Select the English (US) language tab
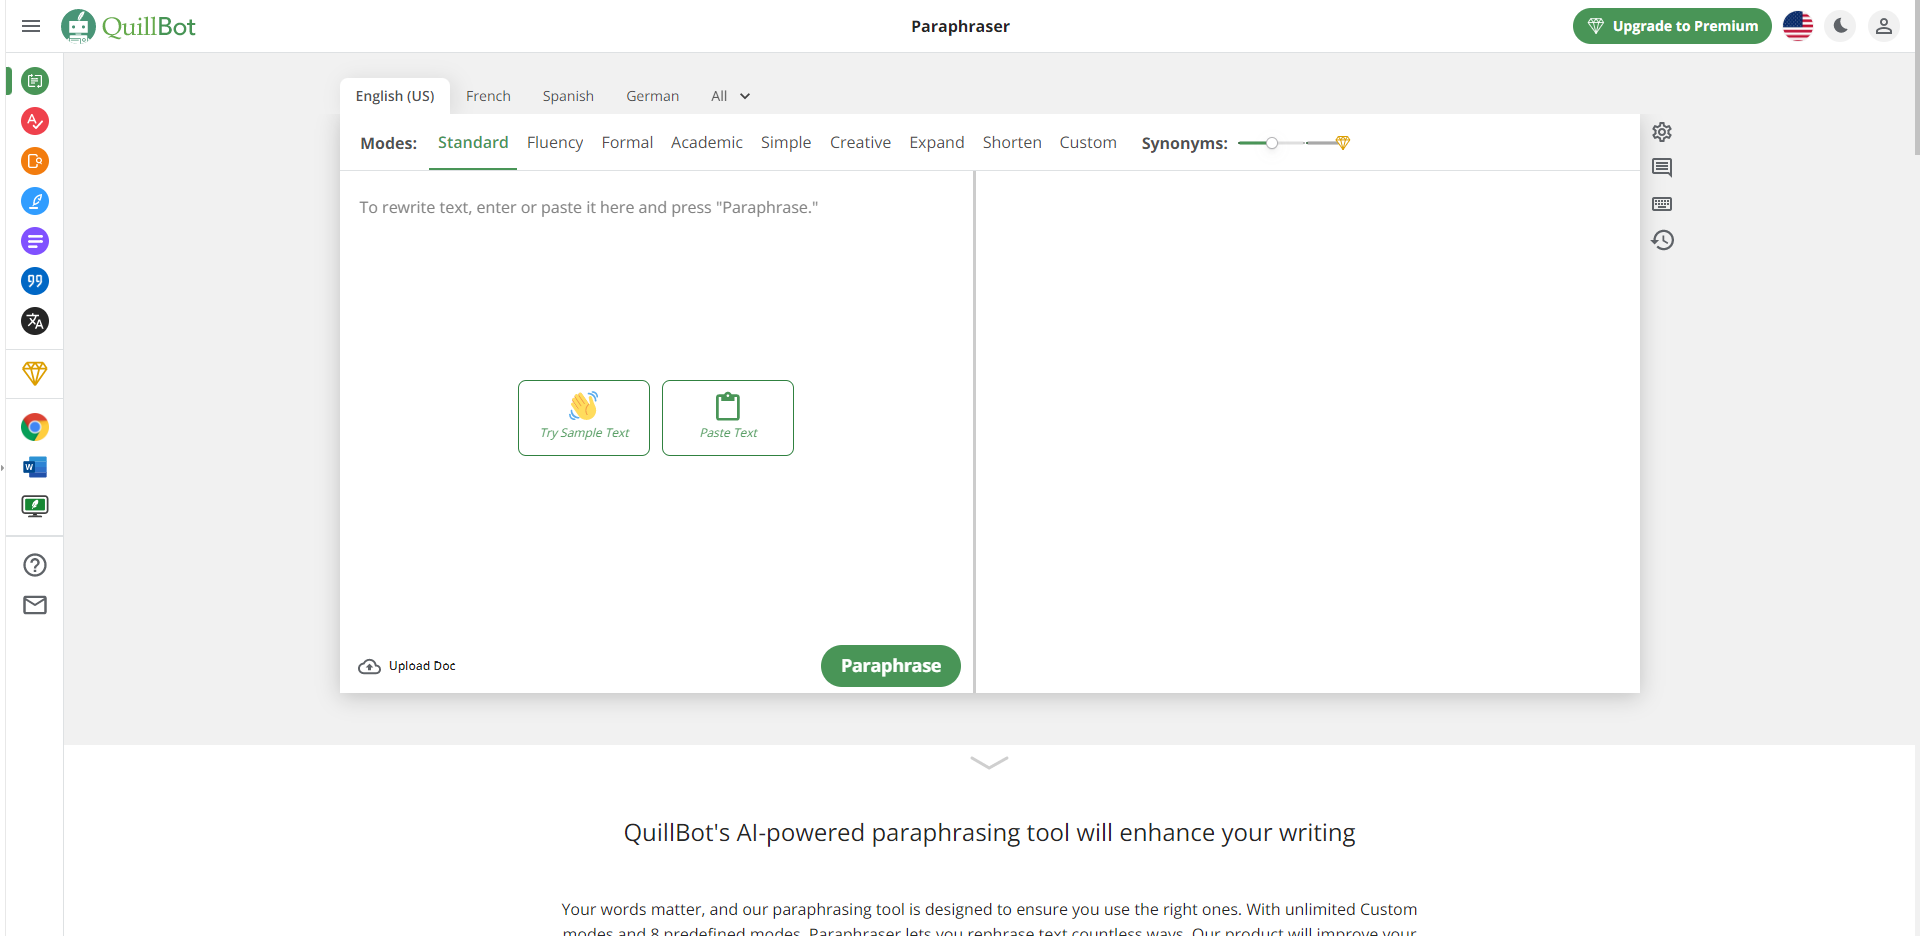 point(395,96)
